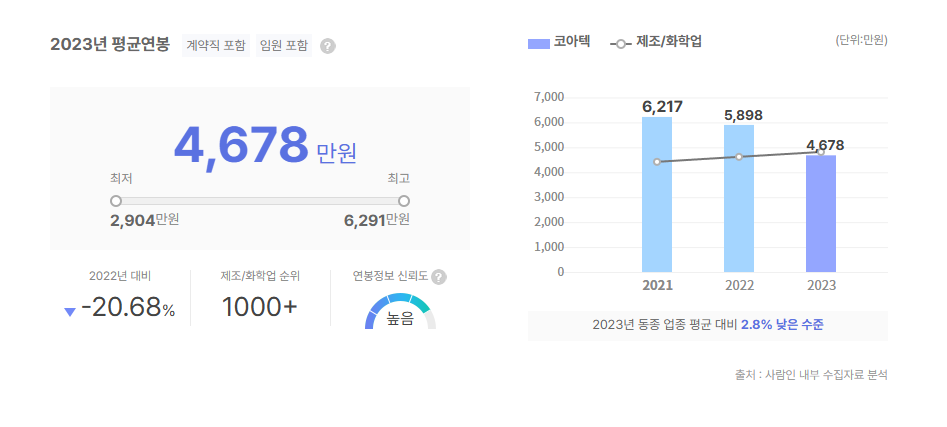Viewport: 947px width, 427px height.
Task: Click the 2023년 평균연봉 heading
Action: coord(111,45)
